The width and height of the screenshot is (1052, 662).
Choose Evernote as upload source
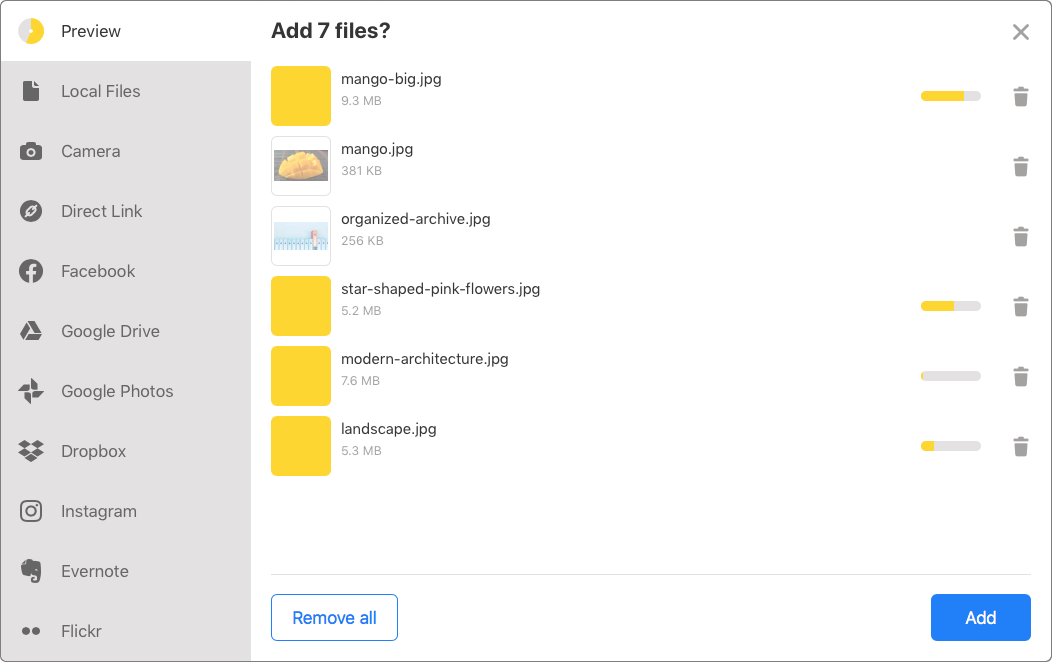tap(94, 571)
